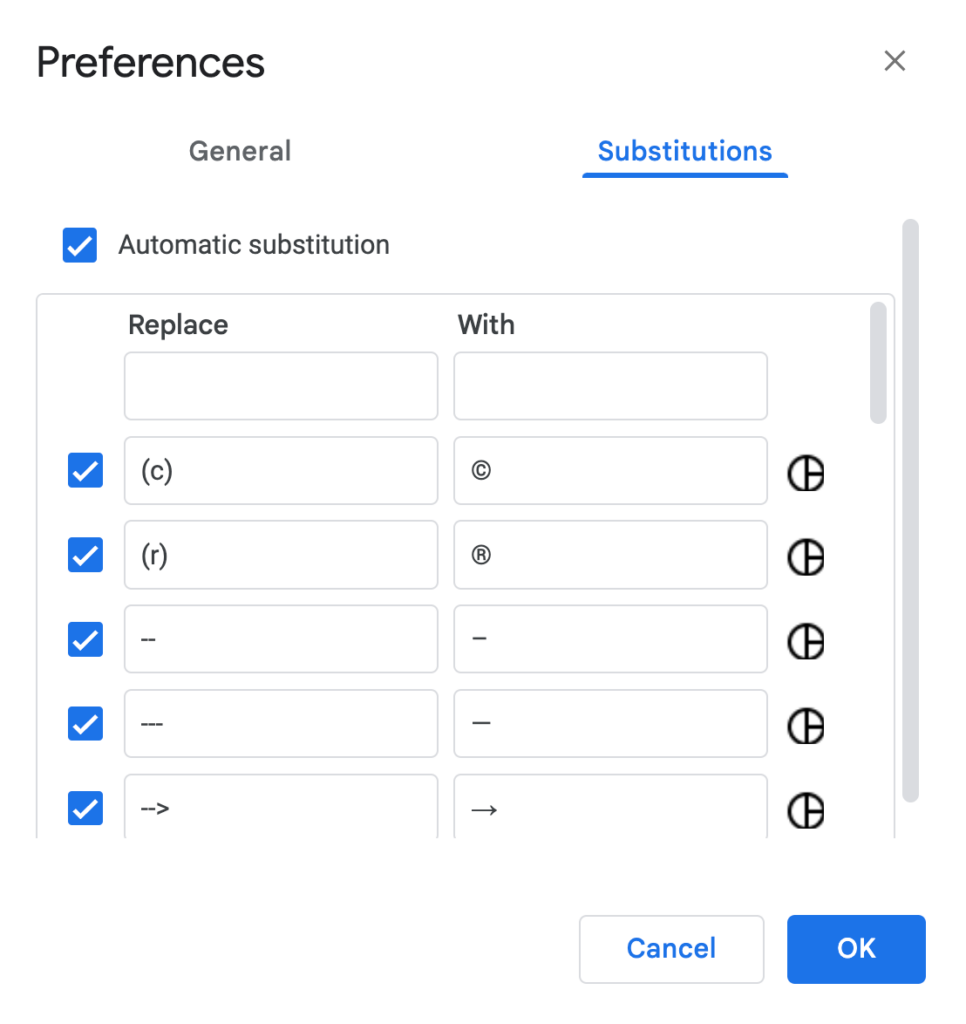
Task: Uncheck the double-hyphen substitution
Action: click(85, 639)
